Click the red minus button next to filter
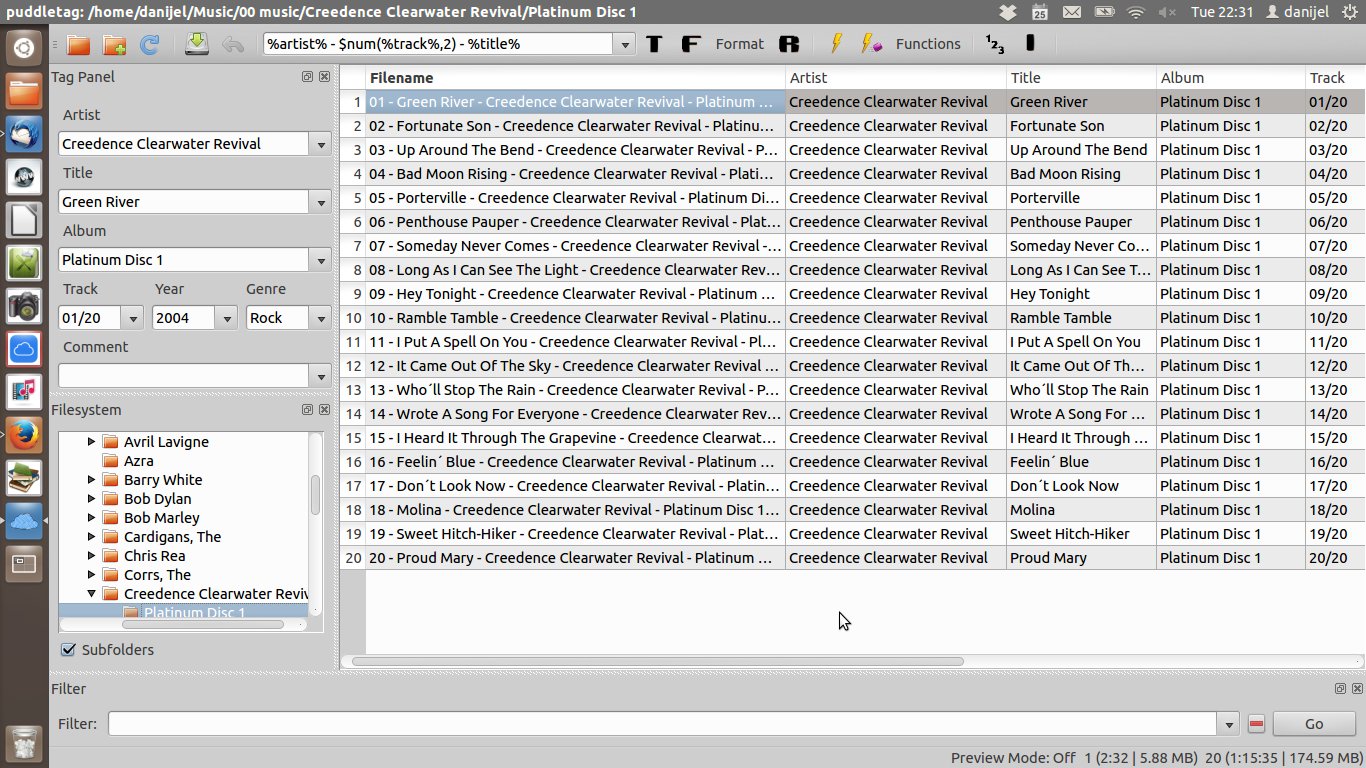The height and width of the screenshot is (768, 1366). pyautogui.click(x=1257, y=724)
